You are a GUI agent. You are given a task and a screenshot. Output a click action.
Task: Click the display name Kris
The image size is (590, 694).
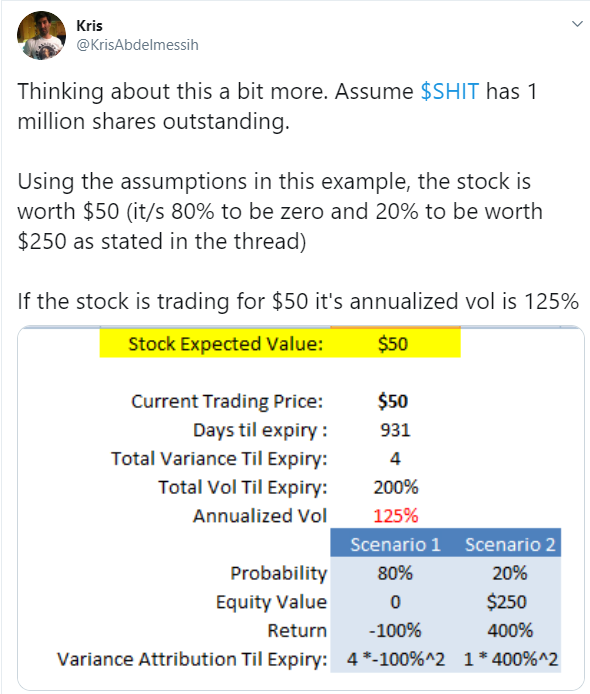tap(89, 26)
